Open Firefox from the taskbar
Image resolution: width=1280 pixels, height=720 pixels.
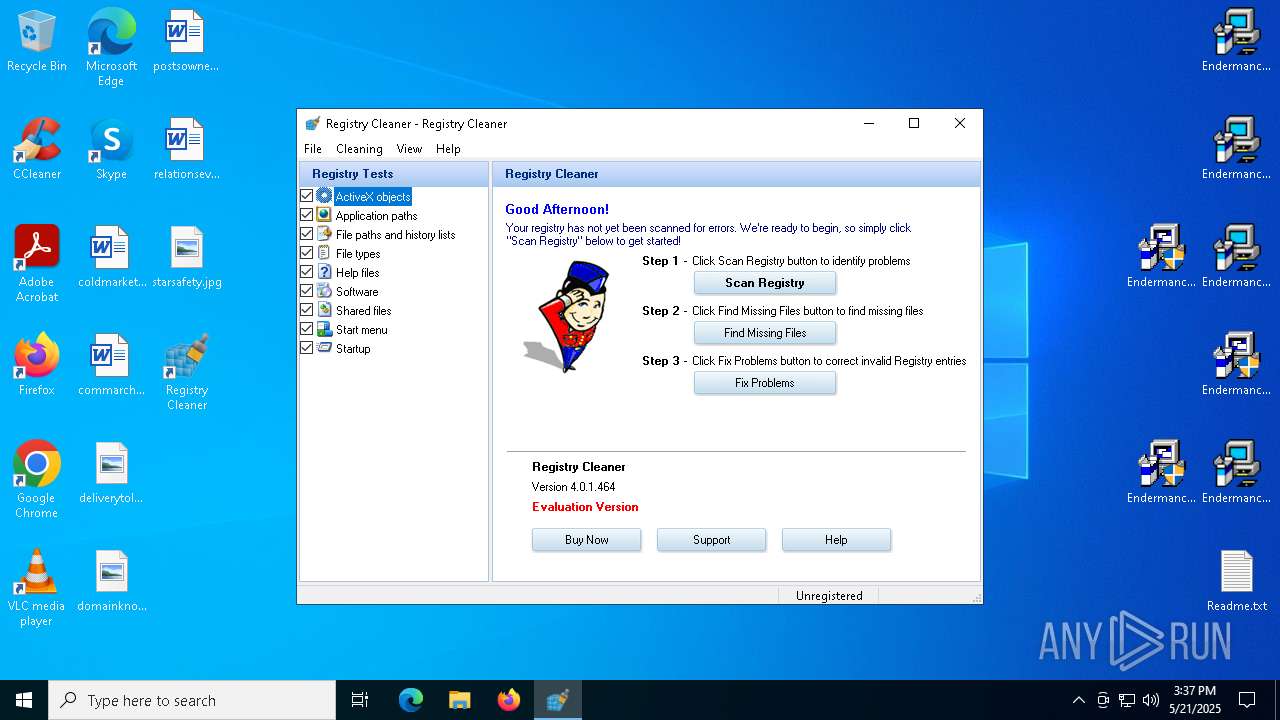[x=509, y=700]
